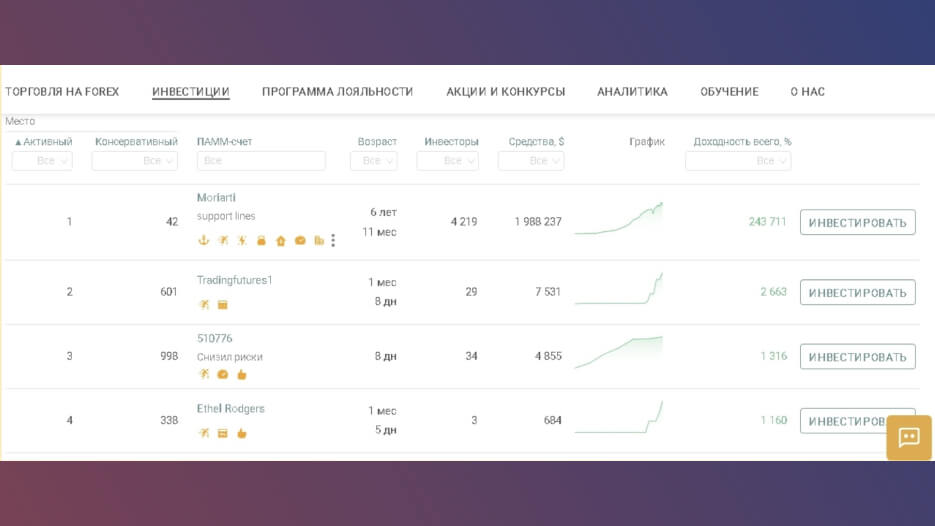Click the calendar icon under Tradingfutures1
This screenshot has height=526, width=935.
coord(222,305)
